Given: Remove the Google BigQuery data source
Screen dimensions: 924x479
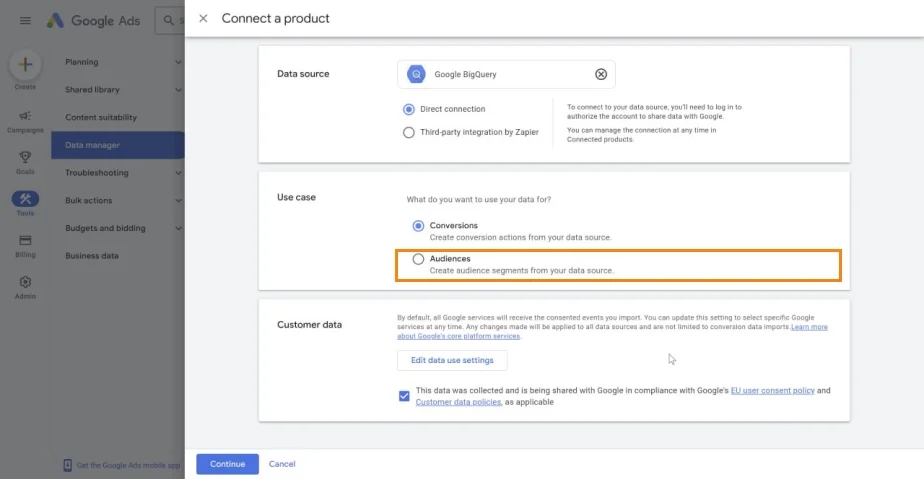Looking at the screenshot, I should (x=600, y=74).
